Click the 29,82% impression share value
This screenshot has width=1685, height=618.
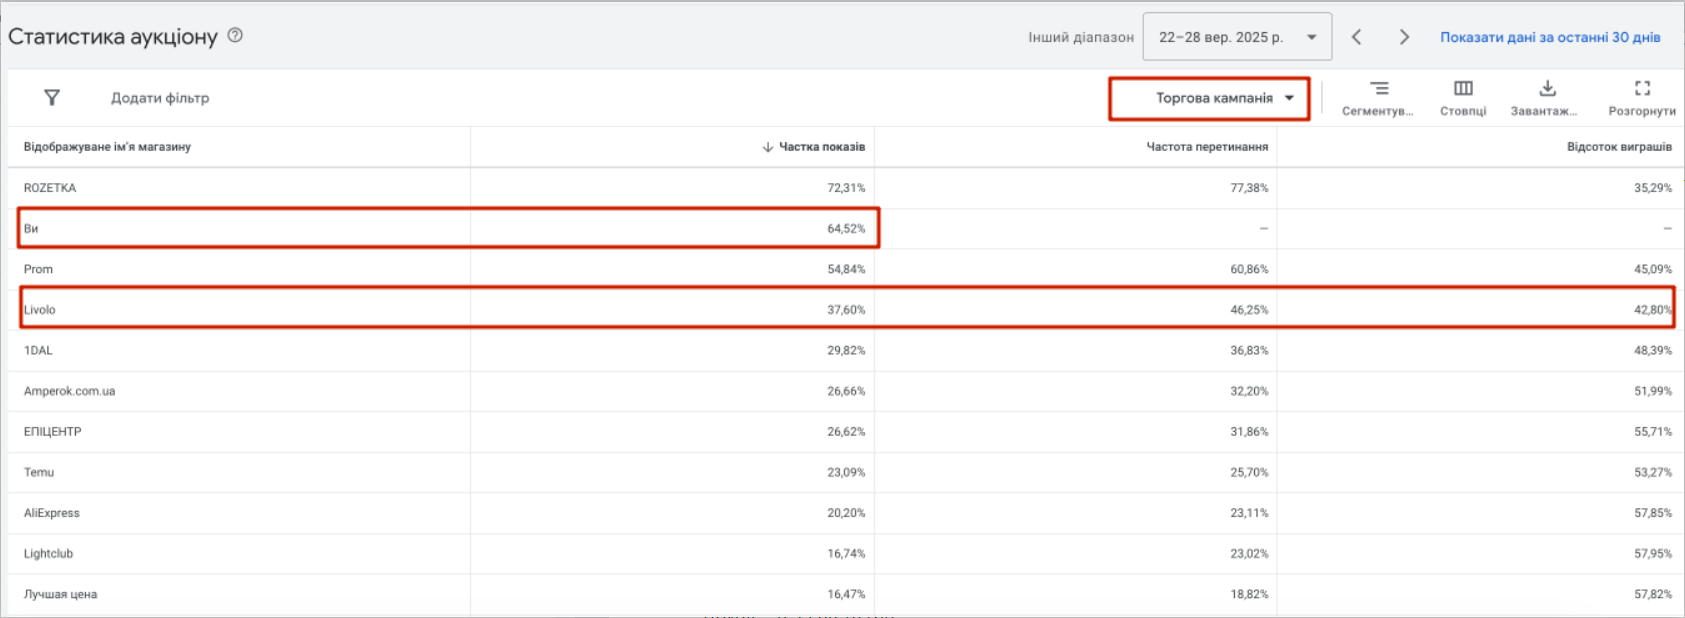[x=846, y=351]
